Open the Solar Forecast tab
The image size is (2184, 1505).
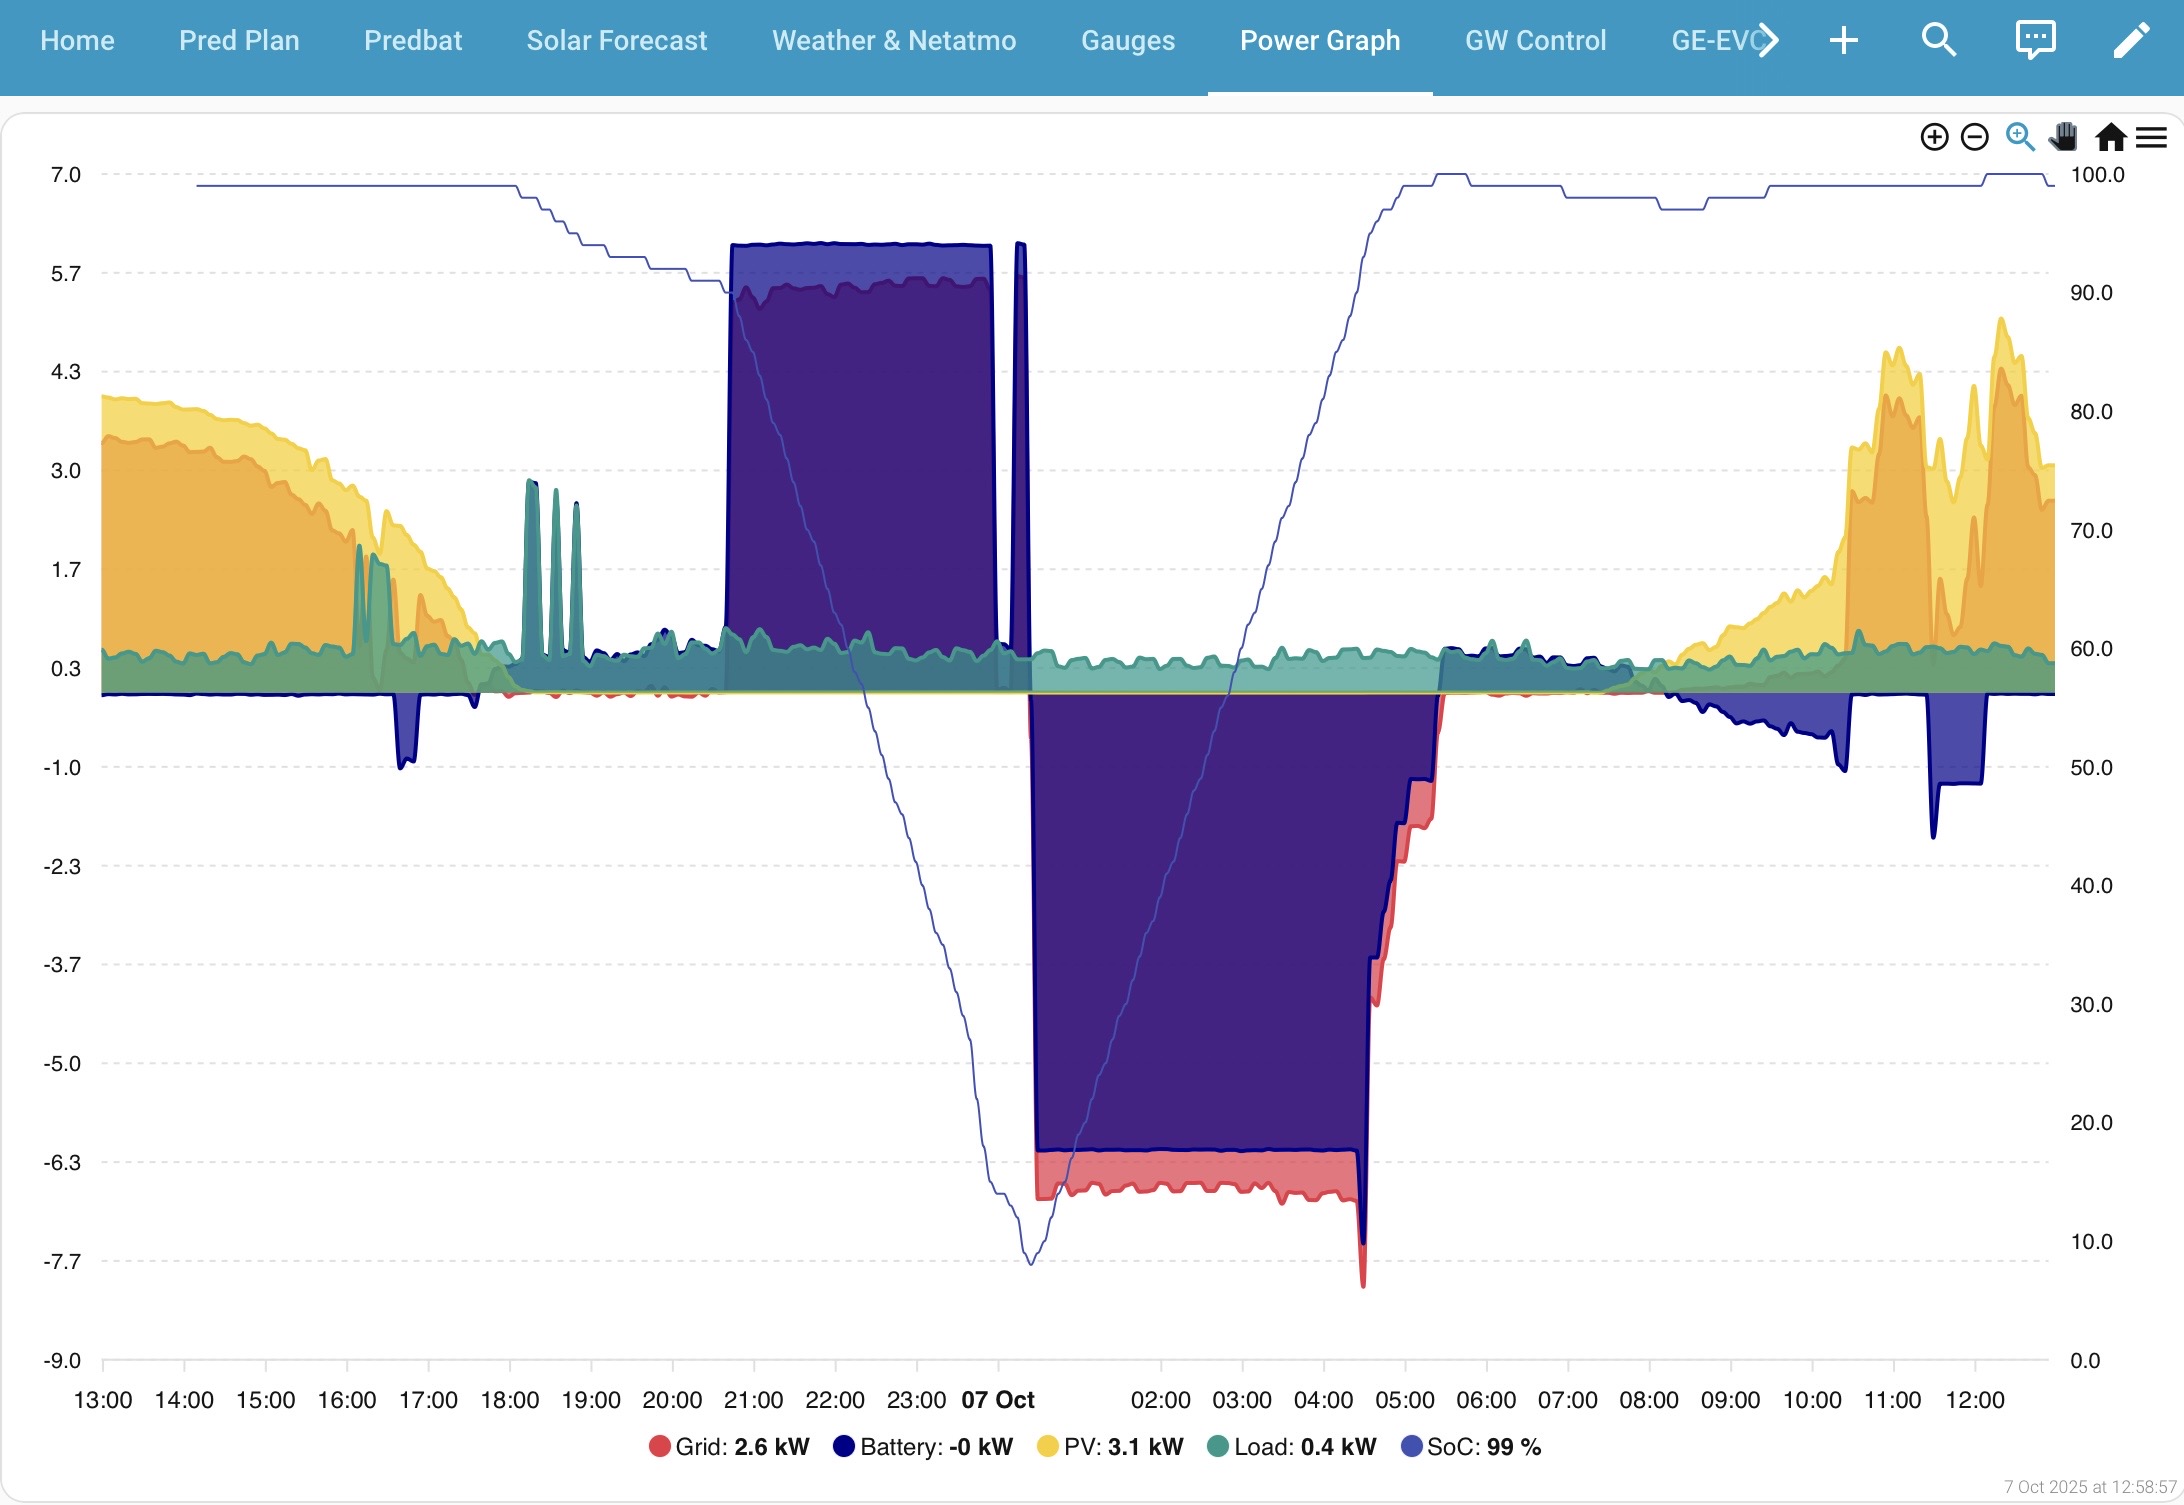point(616,40)
